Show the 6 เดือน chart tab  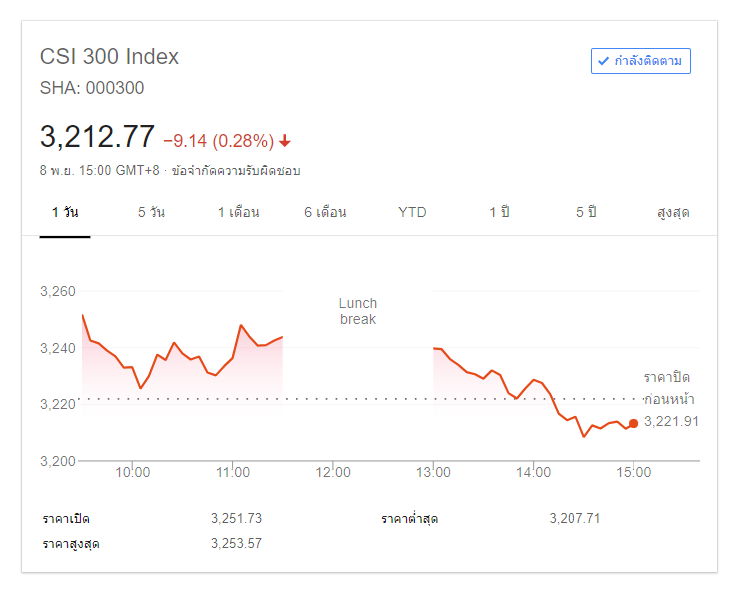tap(325, 213)
